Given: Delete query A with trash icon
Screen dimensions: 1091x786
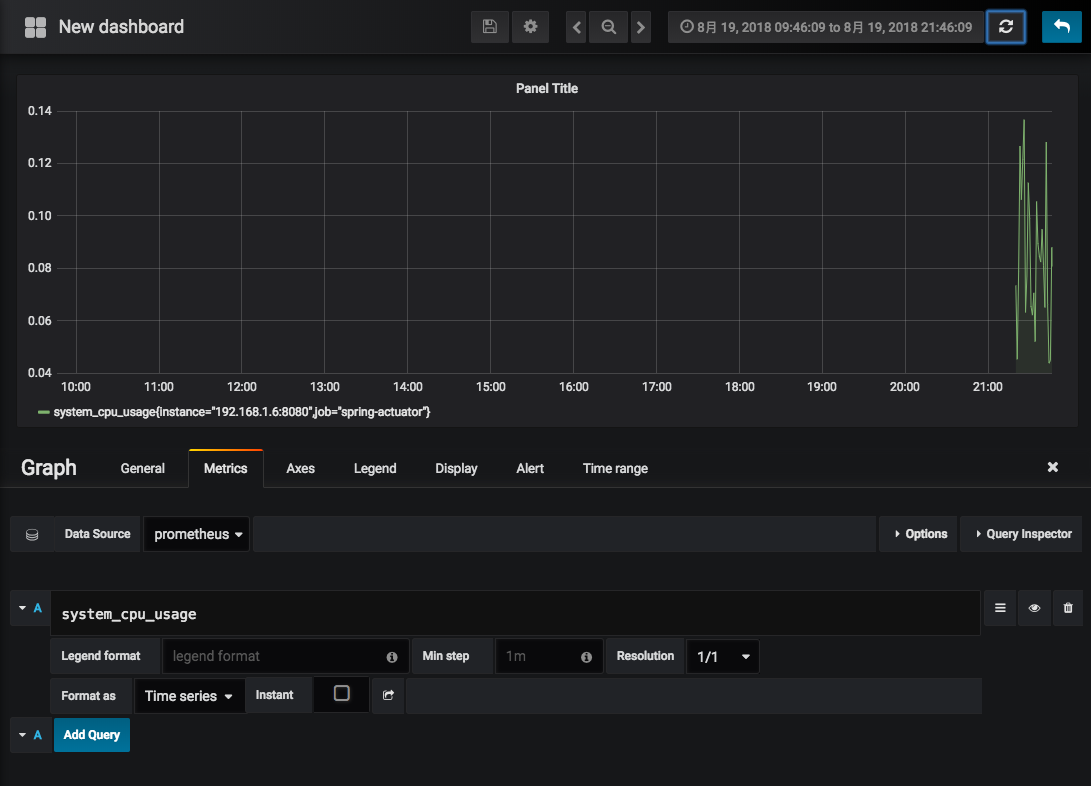Looking at the screenshot, I should pyautogui.click(x=1068, y=608).
